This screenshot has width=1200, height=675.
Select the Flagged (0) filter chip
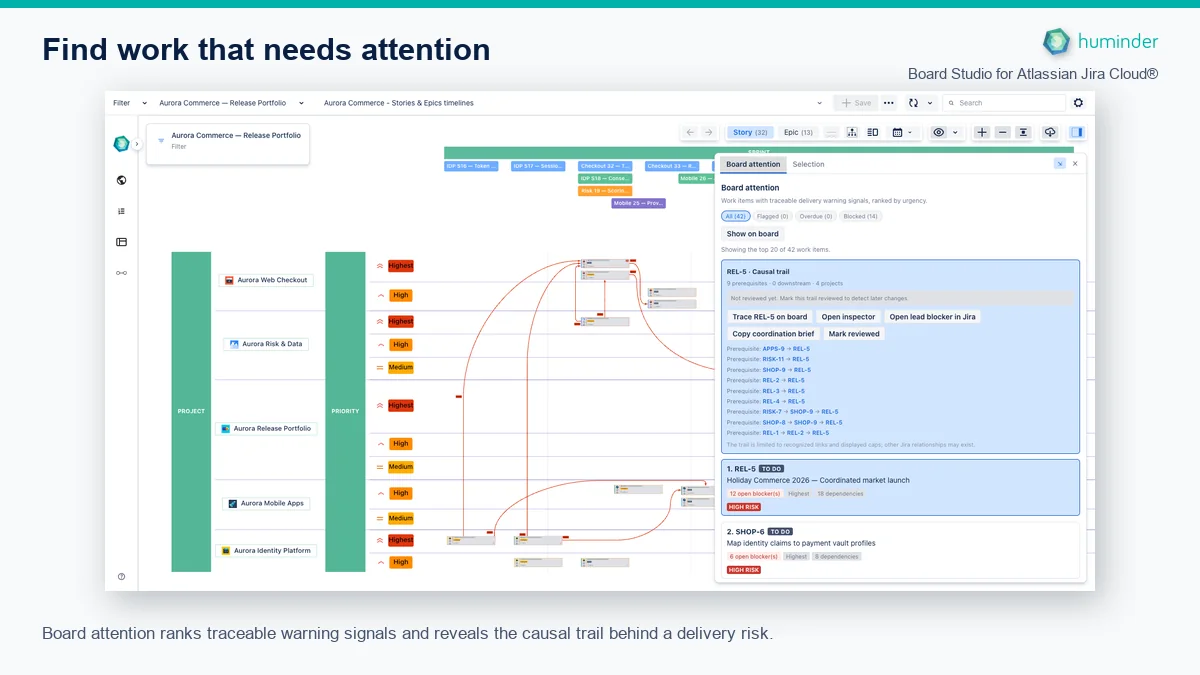coord(773,216)
